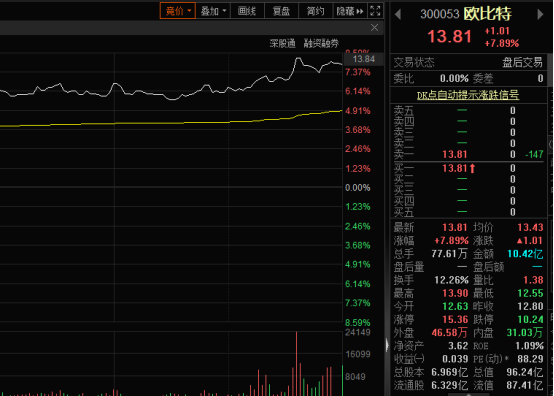Click the 13.84 price marker on chart
The image size is (554, 396).
click(364, 59)
